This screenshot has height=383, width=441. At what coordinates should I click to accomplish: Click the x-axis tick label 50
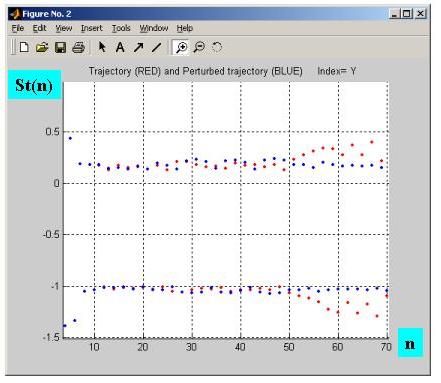(x=289, y=347)
